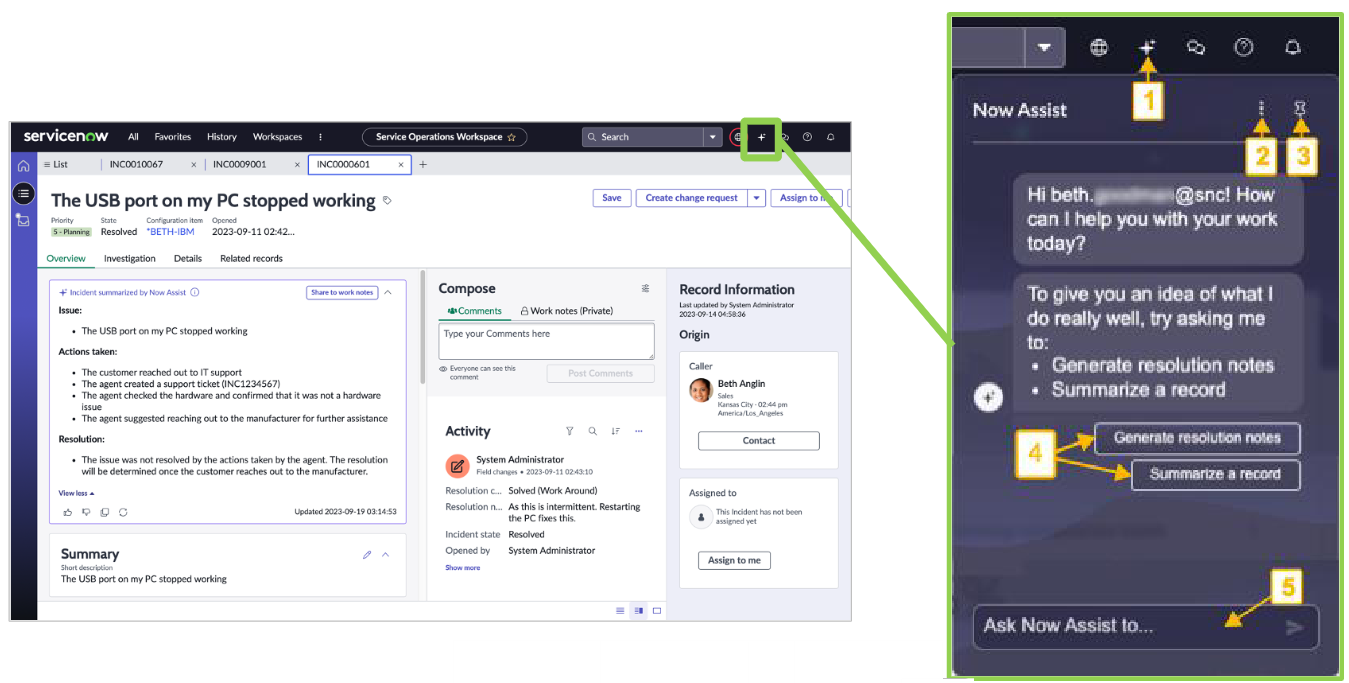Filter the Activity stream
Image resolution: width=1349 pixels, height=683 pixels.
[x=570, y=431]
